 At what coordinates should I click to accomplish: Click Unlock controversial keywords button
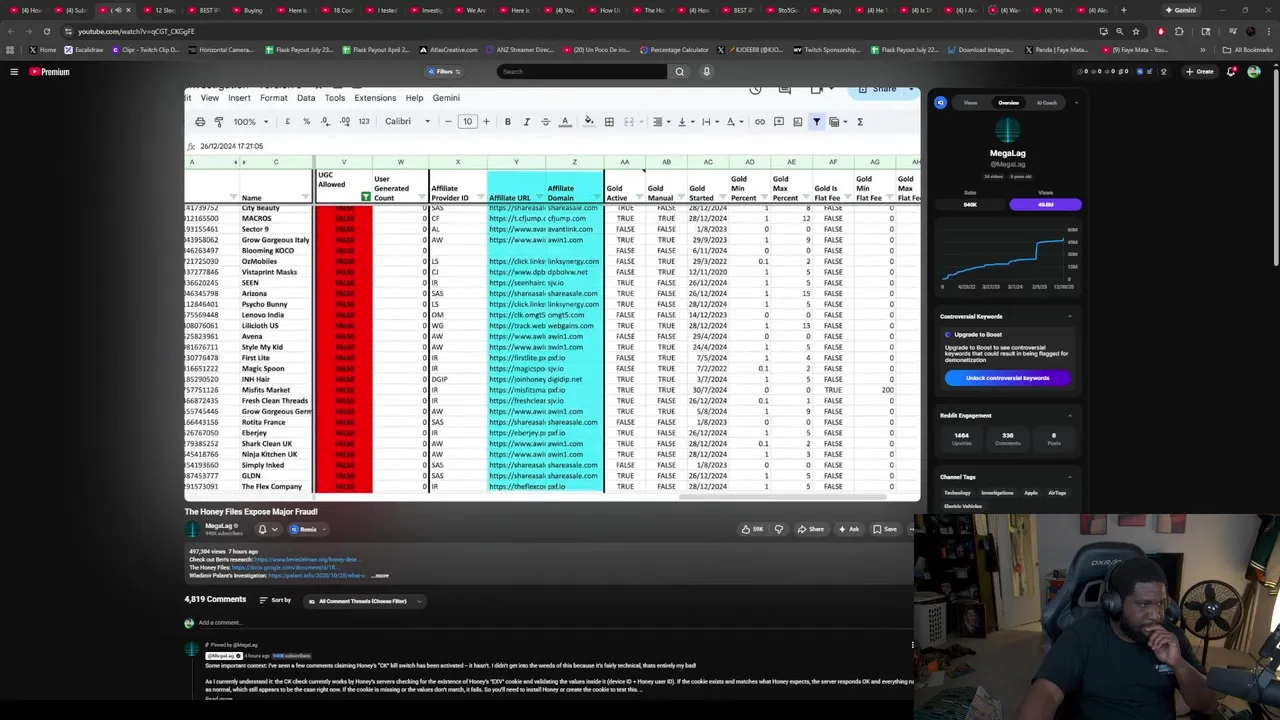1007,378
